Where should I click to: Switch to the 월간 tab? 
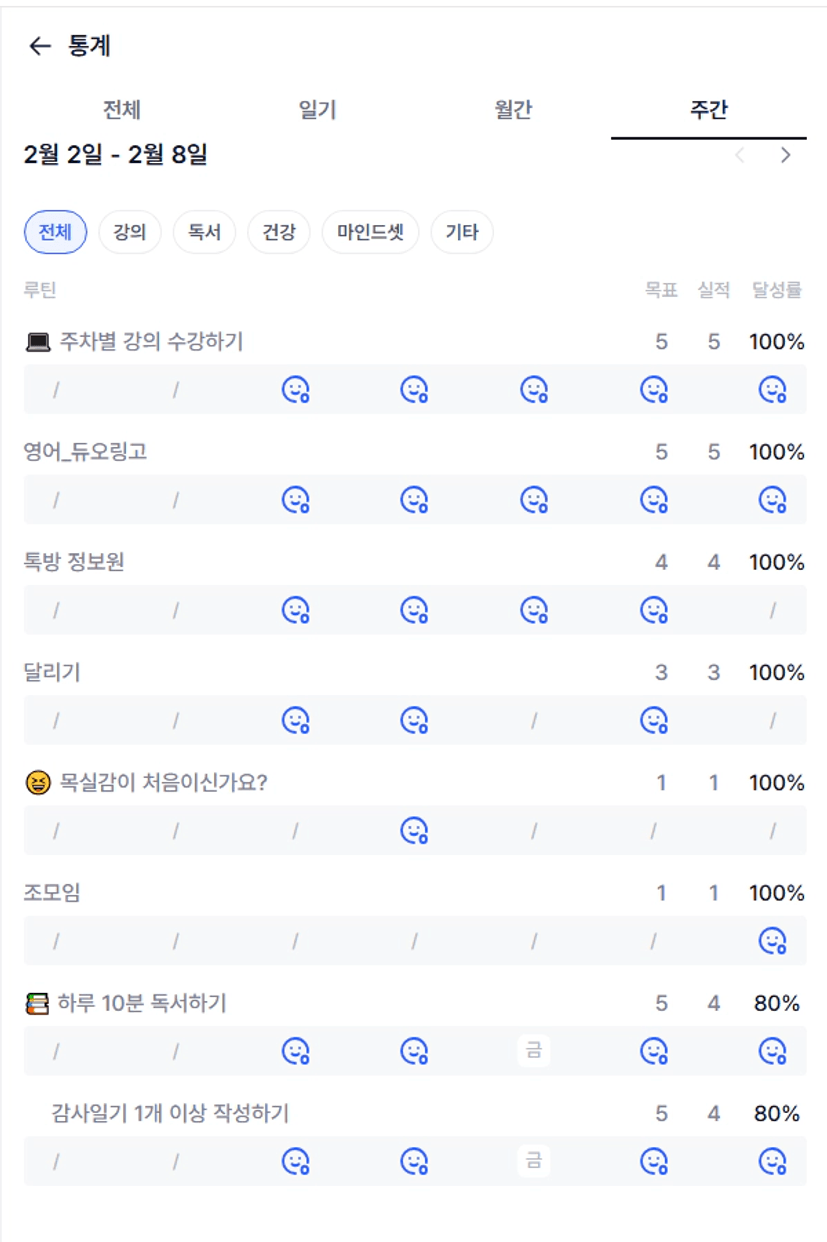point(513,110)
